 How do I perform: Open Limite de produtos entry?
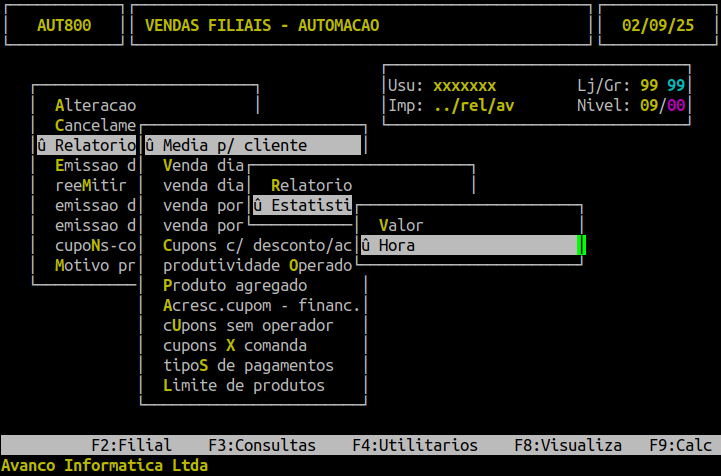pos(244,385)
